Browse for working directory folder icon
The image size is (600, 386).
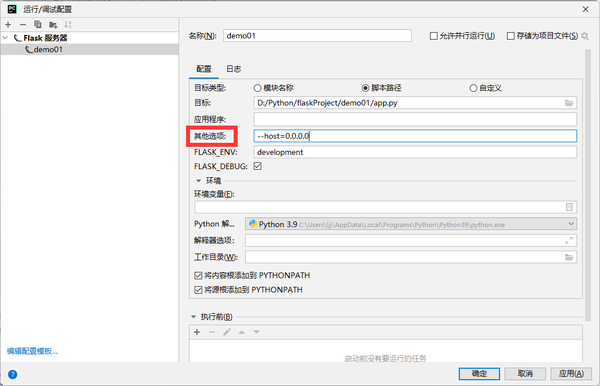pos(569,257)
